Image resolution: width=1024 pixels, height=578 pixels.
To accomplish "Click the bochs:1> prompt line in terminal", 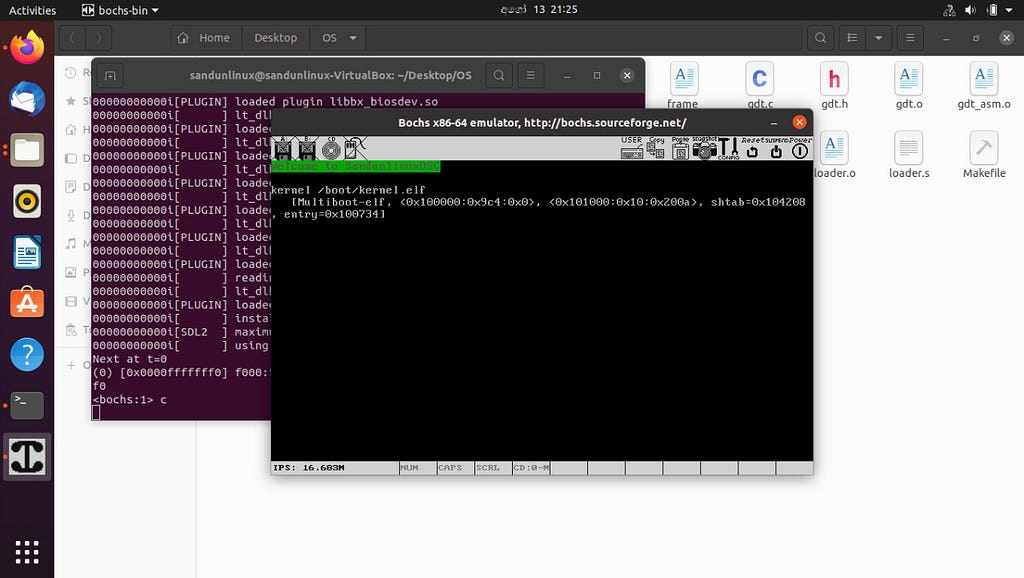I will click(129, 400).
